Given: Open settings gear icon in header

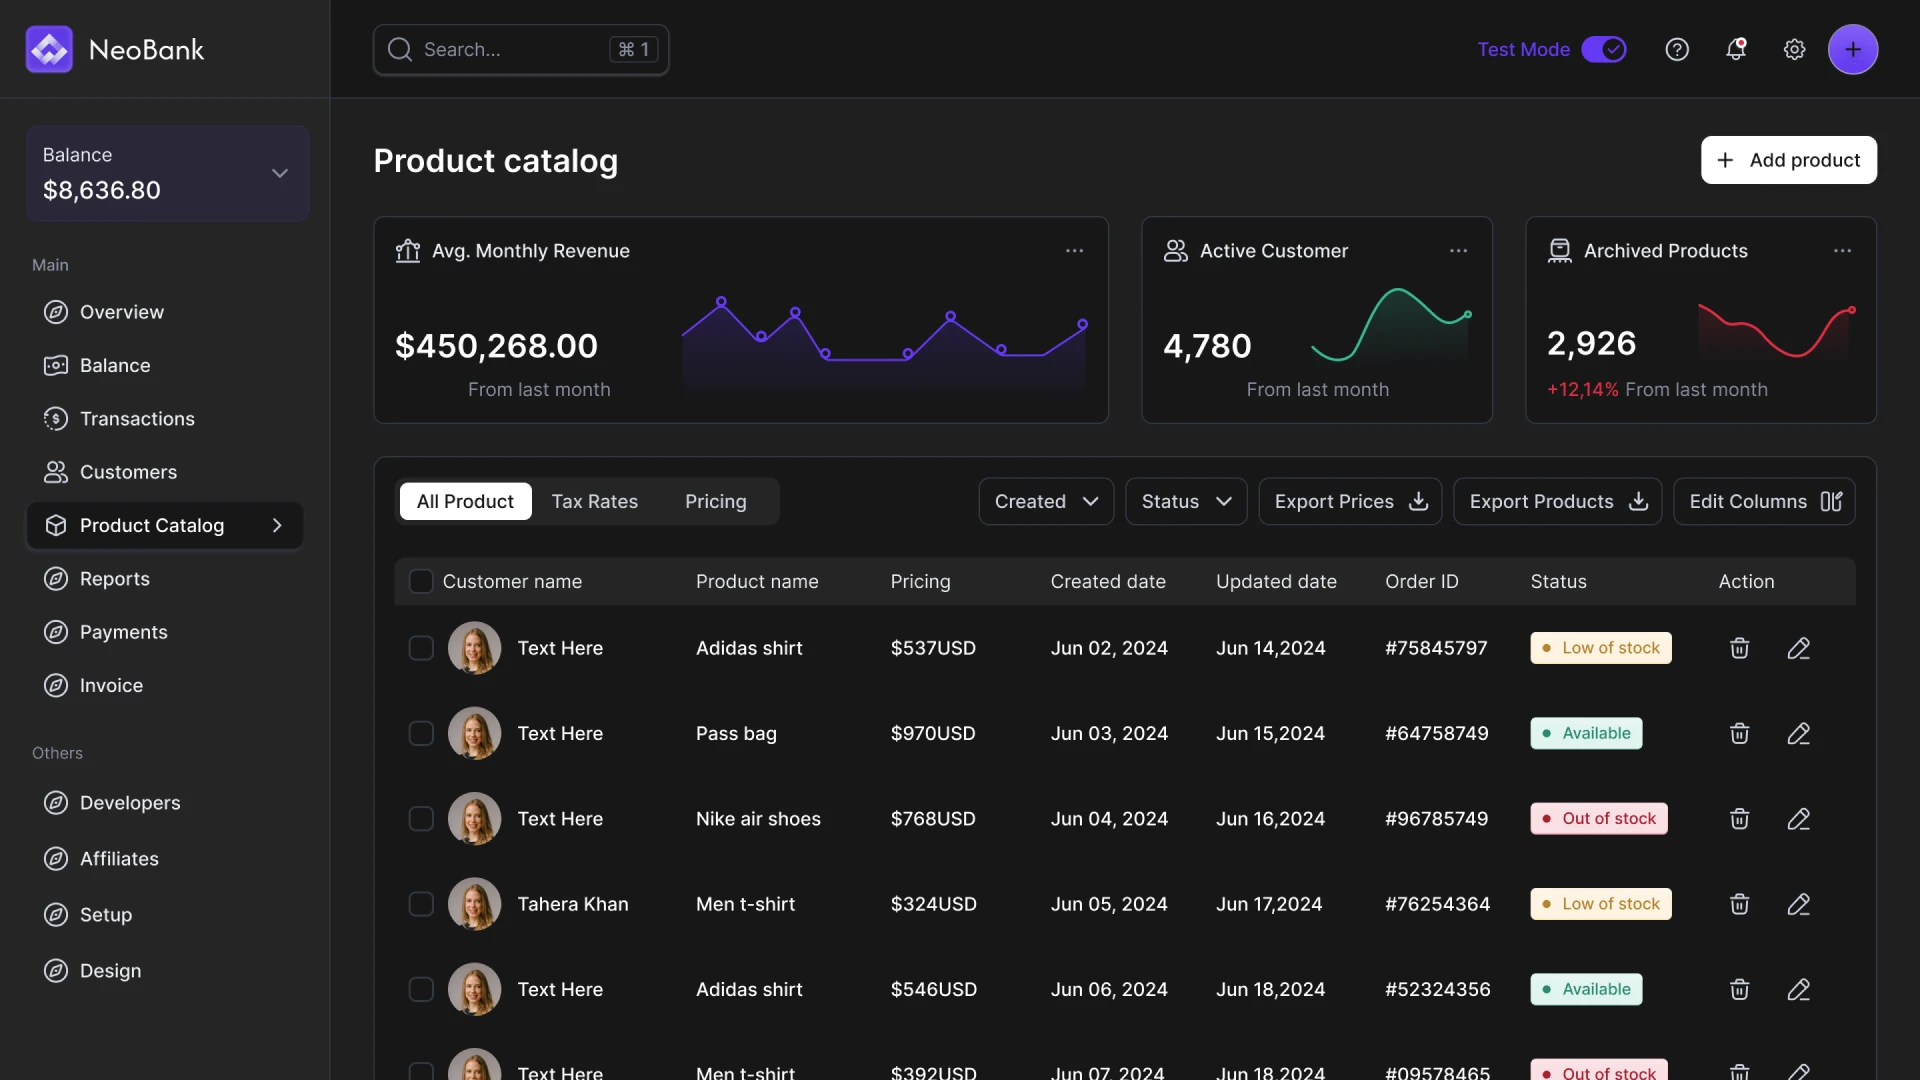Looking at the screenshot, I should coord(1795,49).
